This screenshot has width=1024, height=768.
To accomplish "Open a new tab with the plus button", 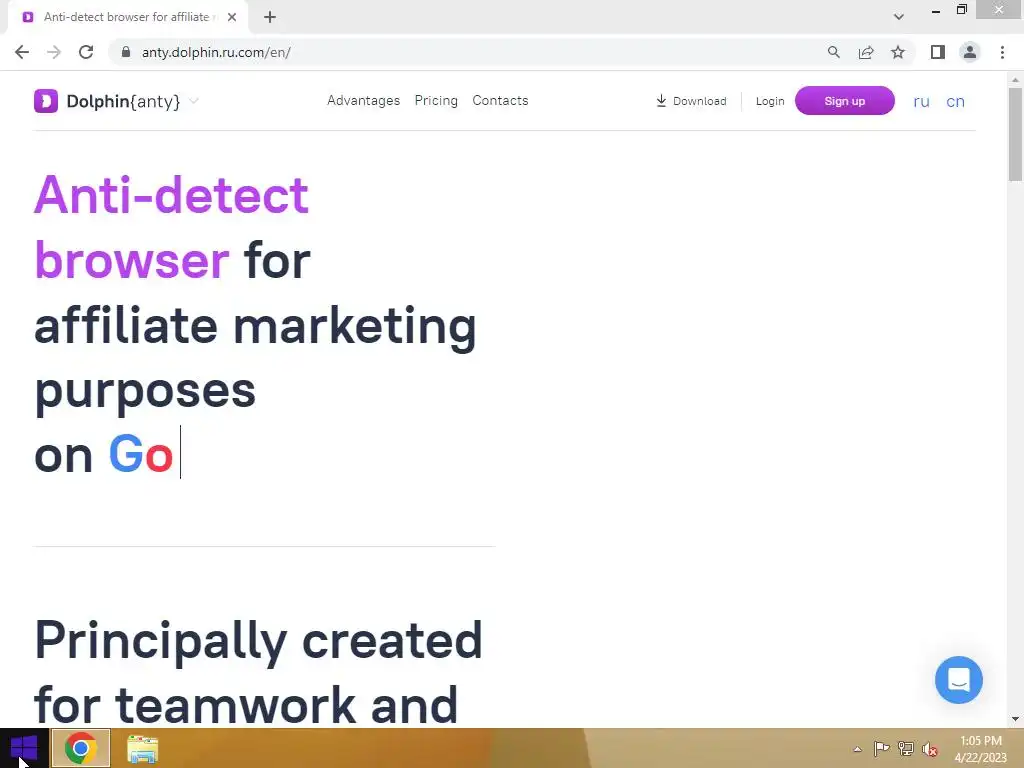I will pyautogui.click(x=270, y=17).
